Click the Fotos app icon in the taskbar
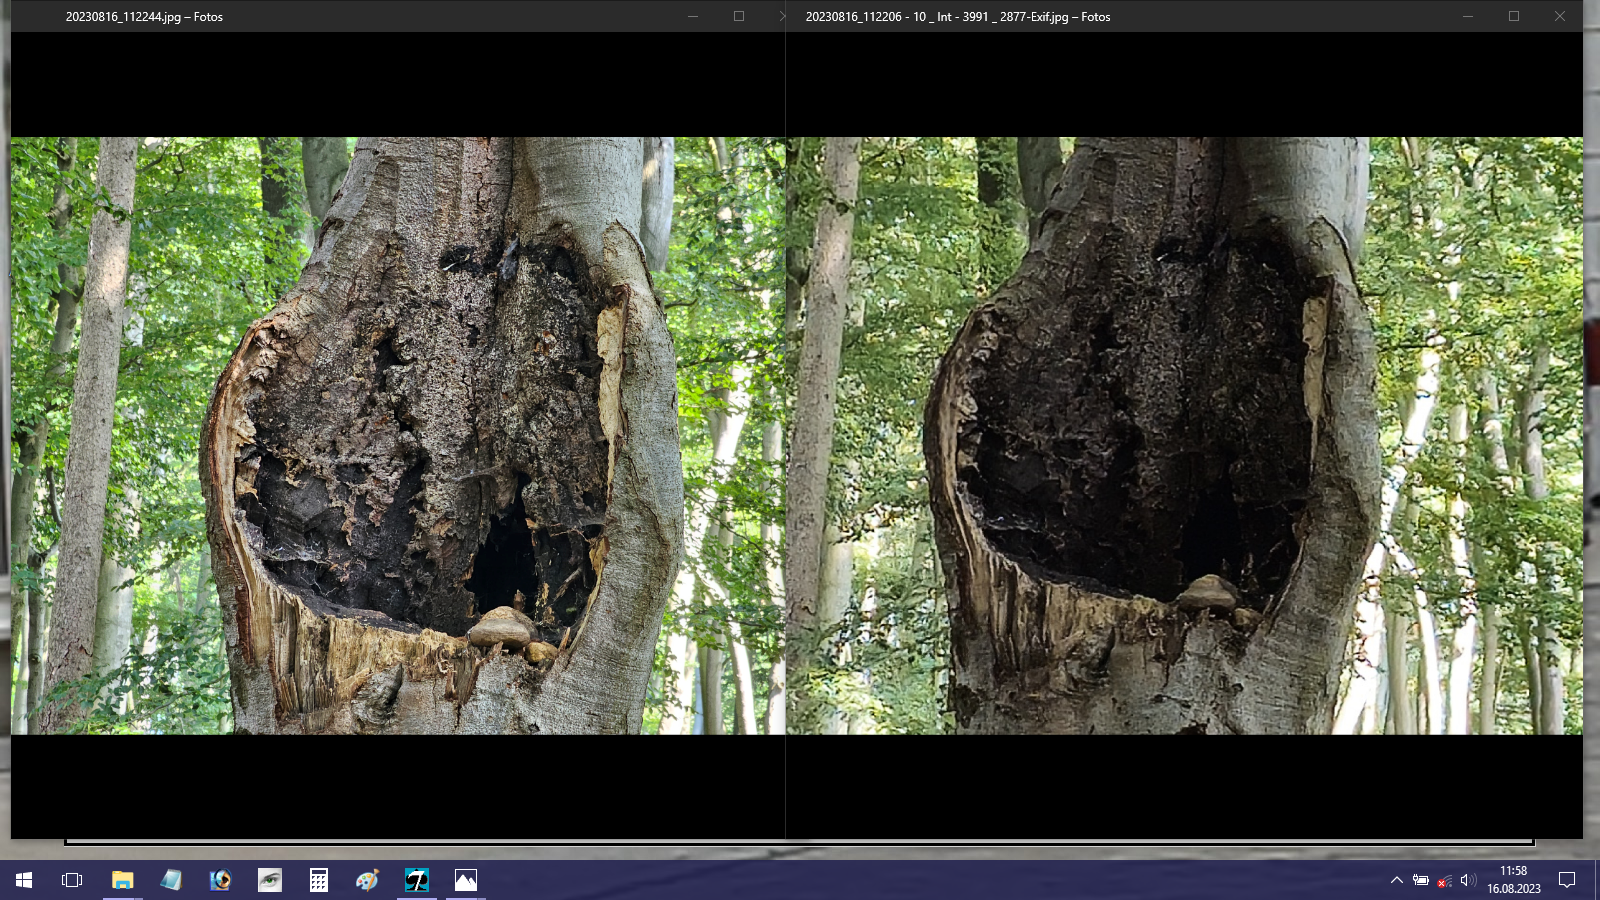Screen dimensions: 1600x900 (x=465, y=880)
